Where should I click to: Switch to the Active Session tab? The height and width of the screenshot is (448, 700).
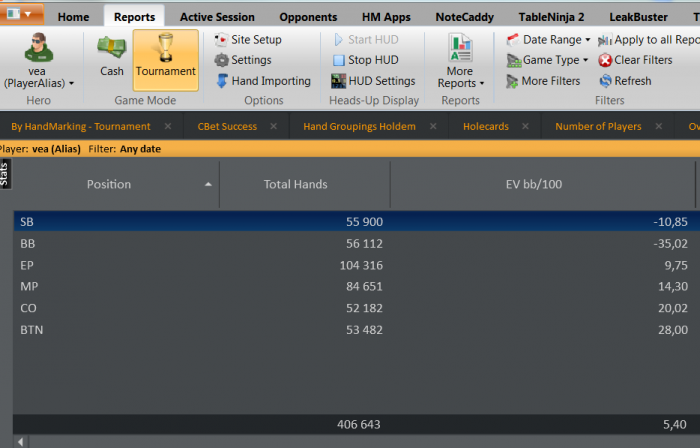click(x=217, y=17)
